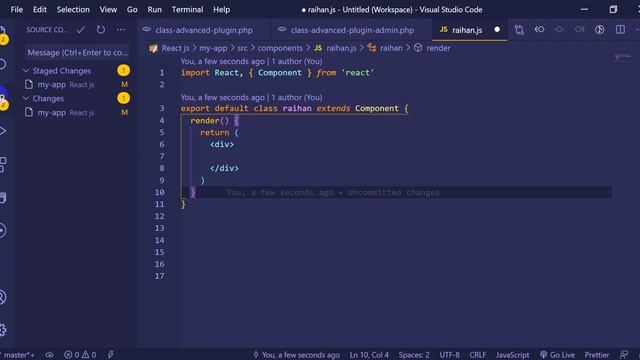This screenshot has width=640, height=360.
Task: Click the commit checkmark in Source Control
Action: click(x=81, y=29)
